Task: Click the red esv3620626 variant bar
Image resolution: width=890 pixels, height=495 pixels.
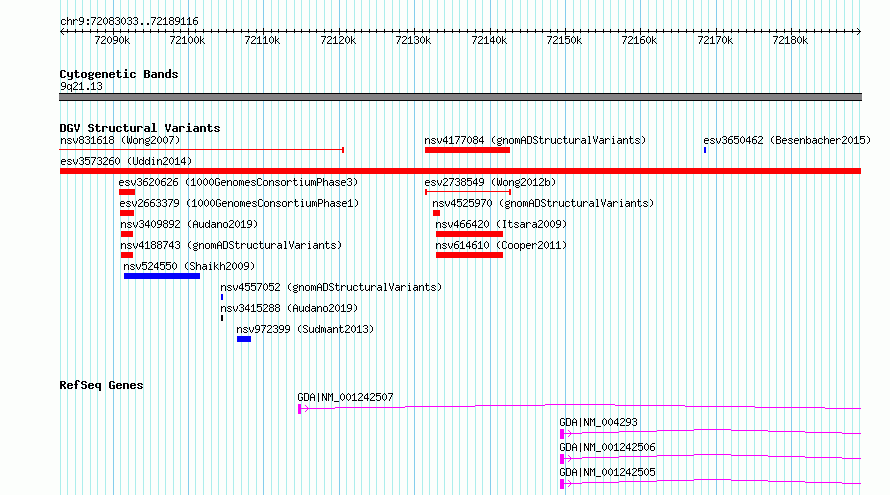Action: [x=127, y=192]
